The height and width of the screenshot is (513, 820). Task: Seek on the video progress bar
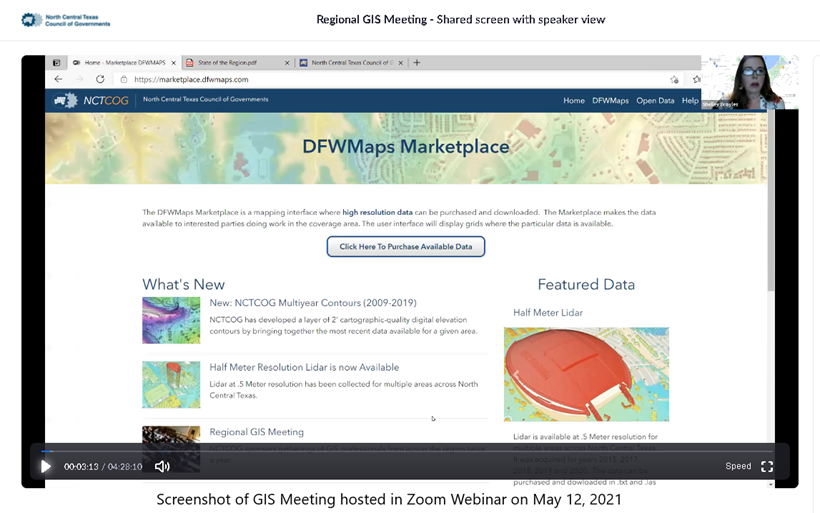(406, 451)
